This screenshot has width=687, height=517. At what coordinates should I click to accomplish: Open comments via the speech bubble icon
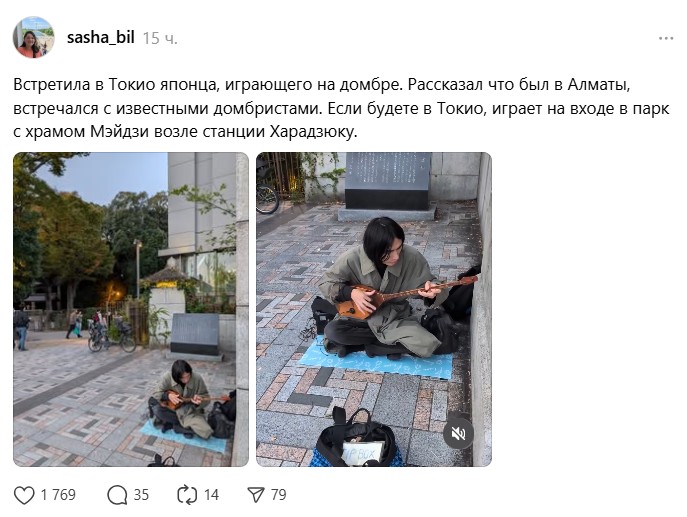point(117,495)
